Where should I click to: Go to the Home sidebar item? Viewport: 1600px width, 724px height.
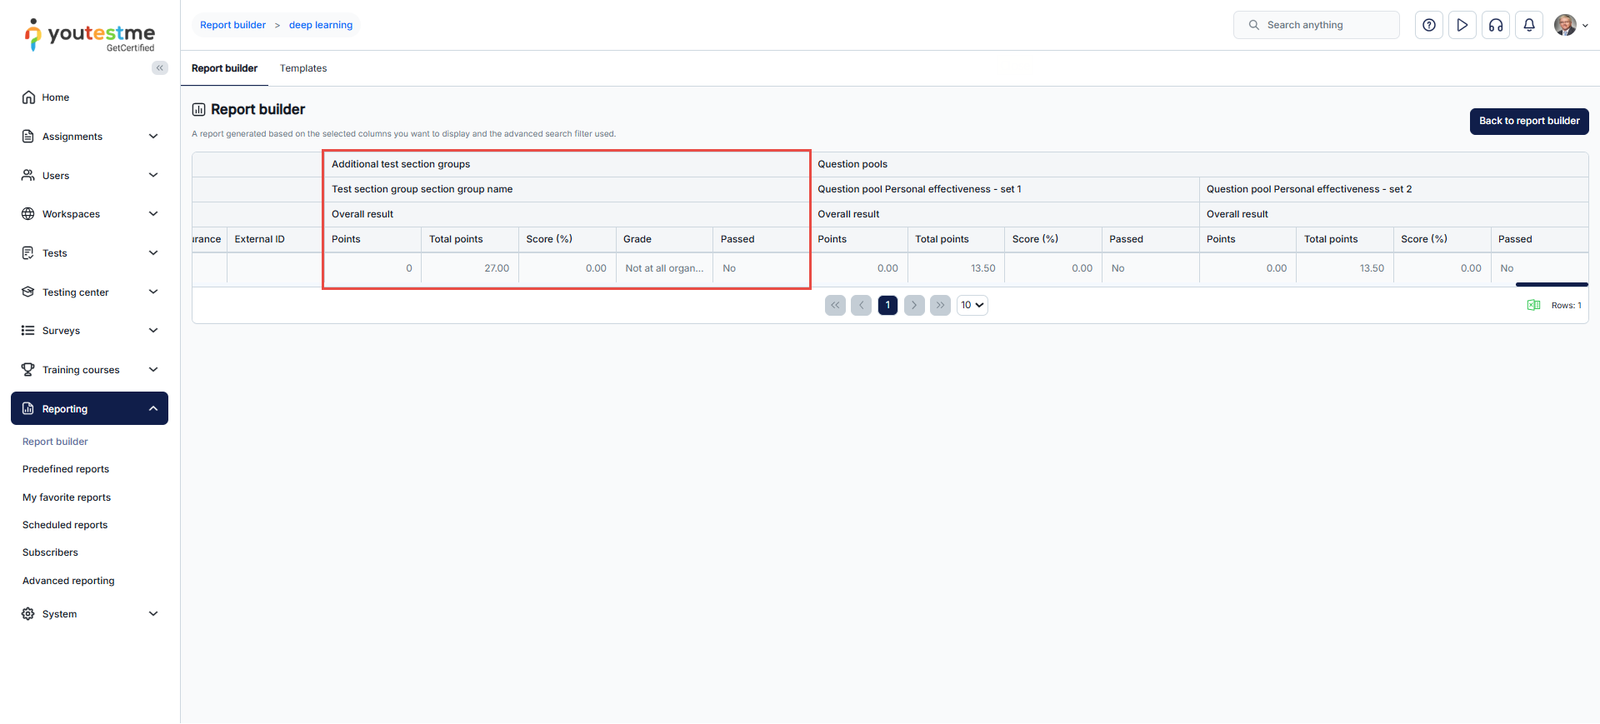point(56,98)
